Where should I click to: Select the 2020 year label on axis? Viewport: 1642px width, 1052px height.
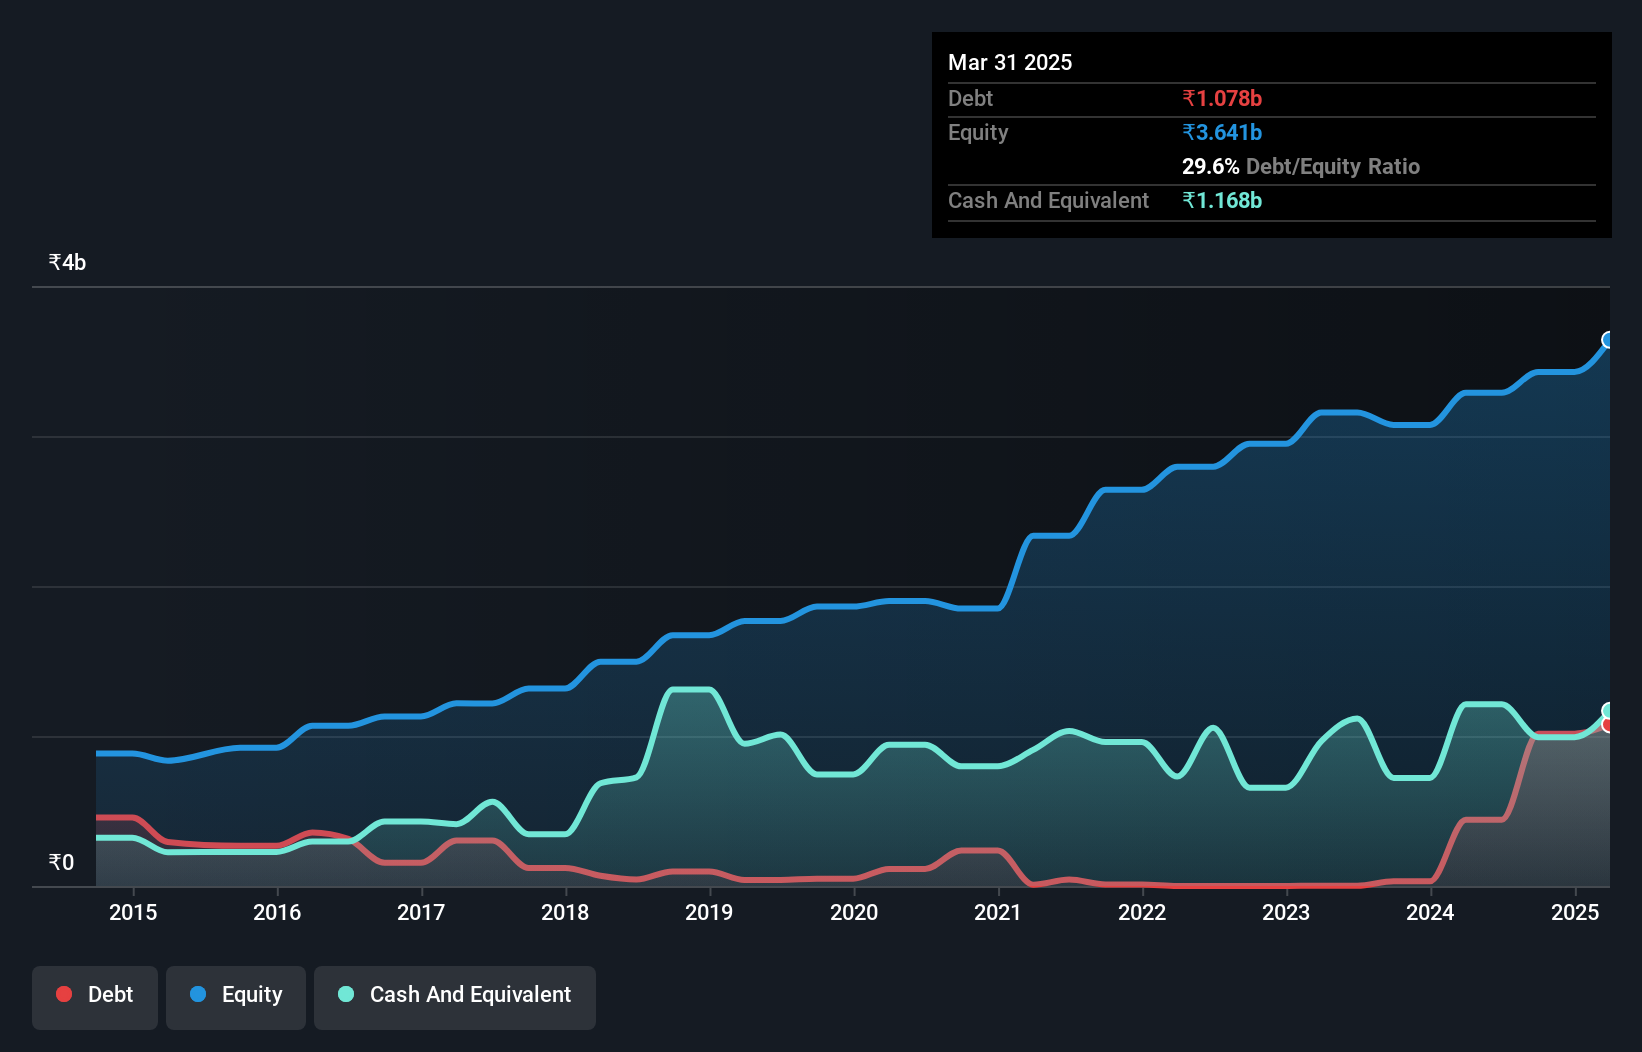(855, 912)
